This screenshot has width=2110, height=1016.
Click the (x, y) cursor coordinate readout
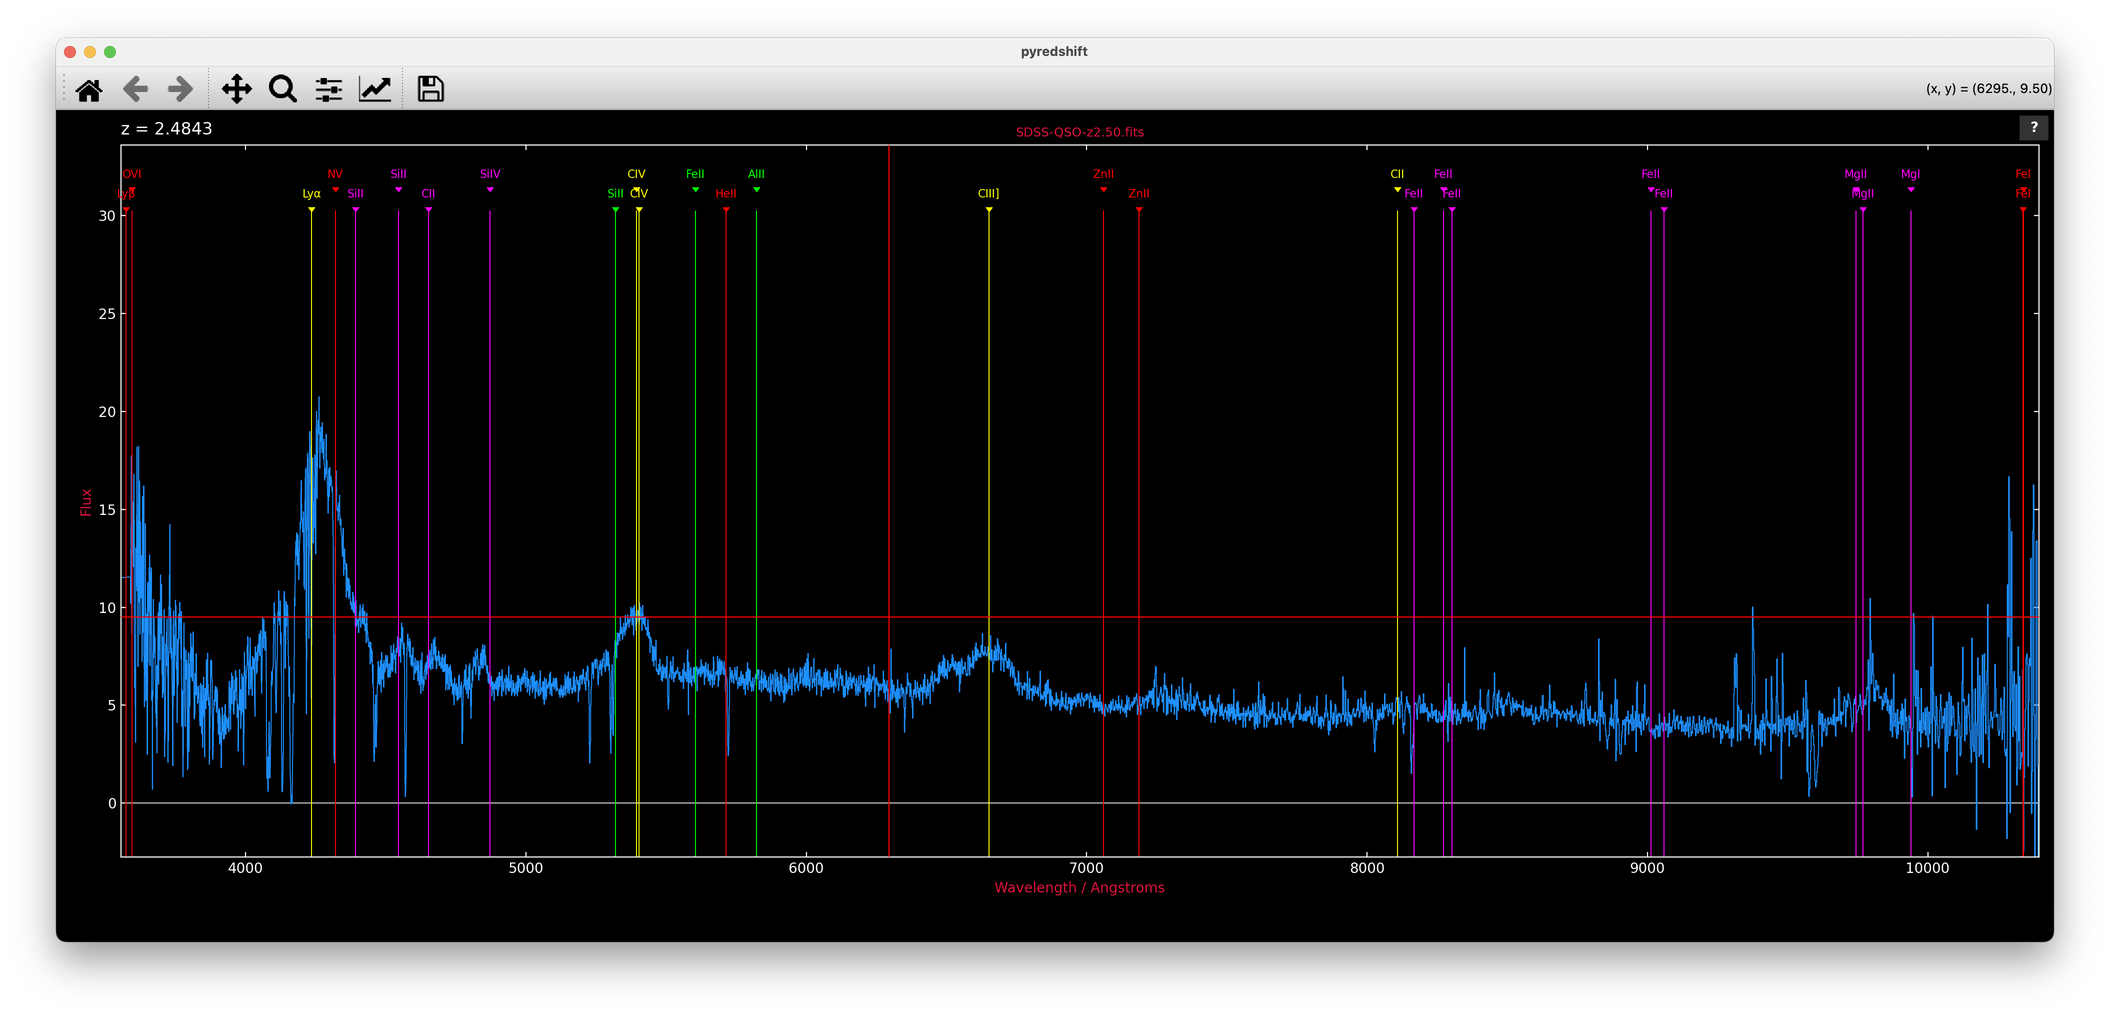[x=1989, y=89]
